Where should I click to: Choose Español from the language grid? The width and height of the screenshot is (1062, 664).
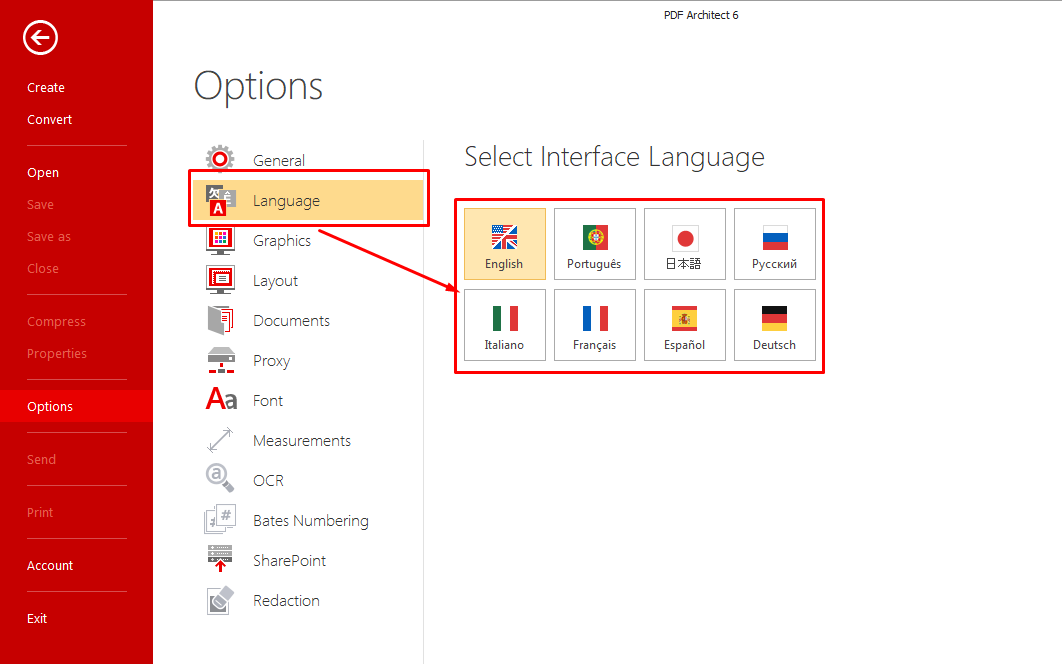pos(684,325)
